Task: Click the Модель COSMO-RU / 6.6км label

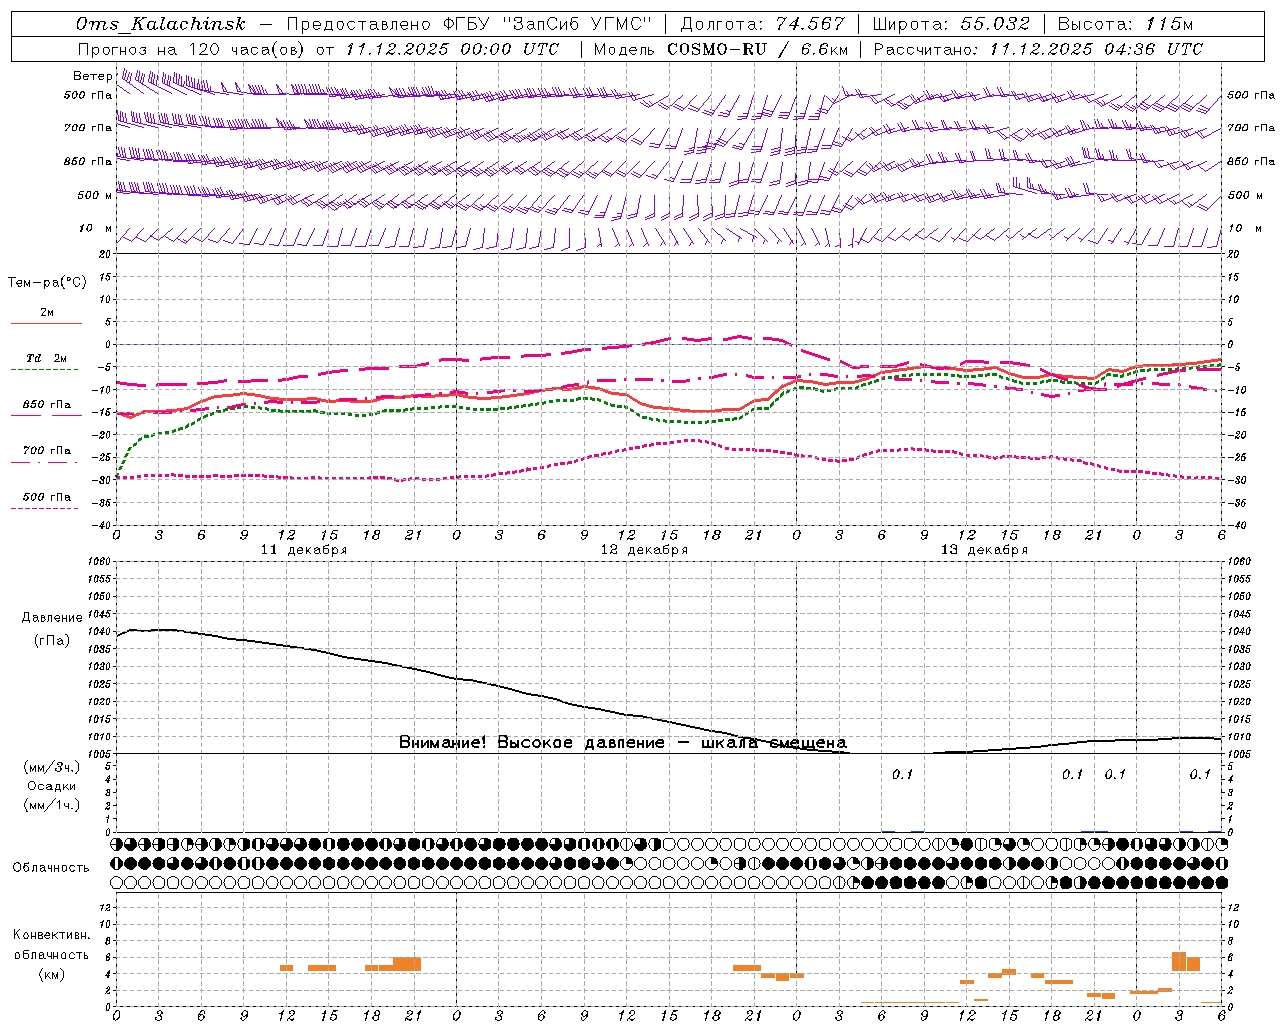Action: pyautogui.click(x=721, y=49)
